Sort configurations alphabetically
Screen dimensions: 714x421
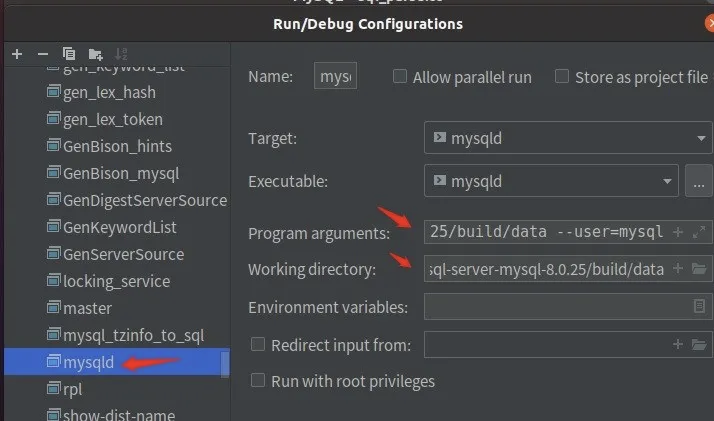(121, 53)
